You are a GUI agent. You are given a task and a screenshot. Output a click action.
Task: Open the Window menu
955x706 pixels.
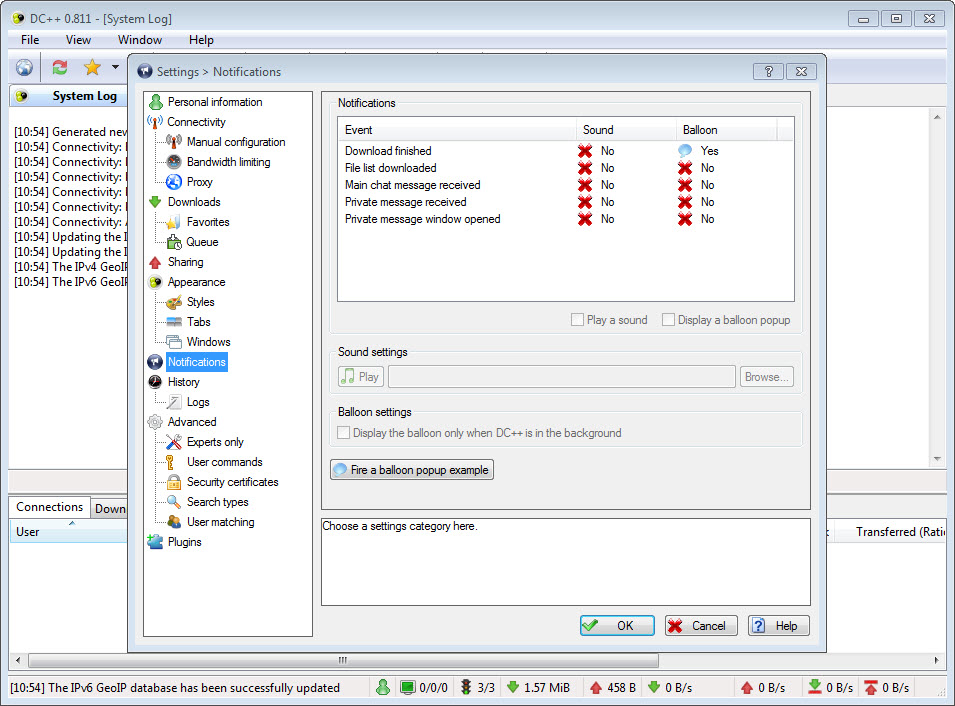pyautogui.click(x=139, y=40)
